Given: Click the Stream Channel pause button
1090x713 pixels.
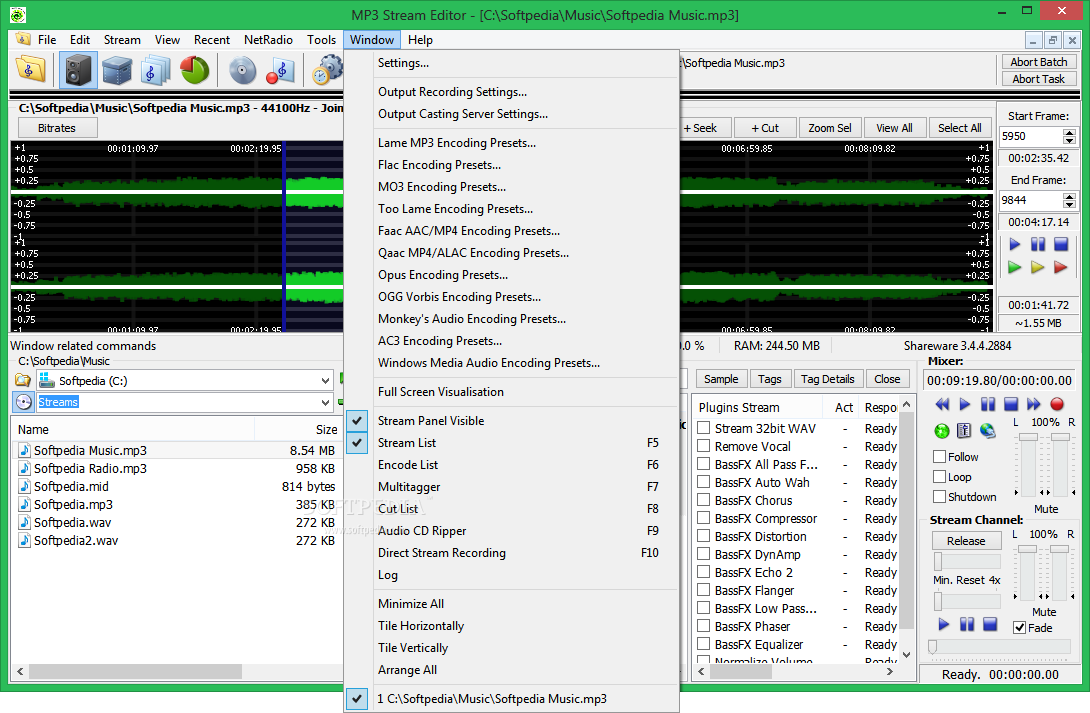Looking at the screenshot, I should click(x=967, y=624).
